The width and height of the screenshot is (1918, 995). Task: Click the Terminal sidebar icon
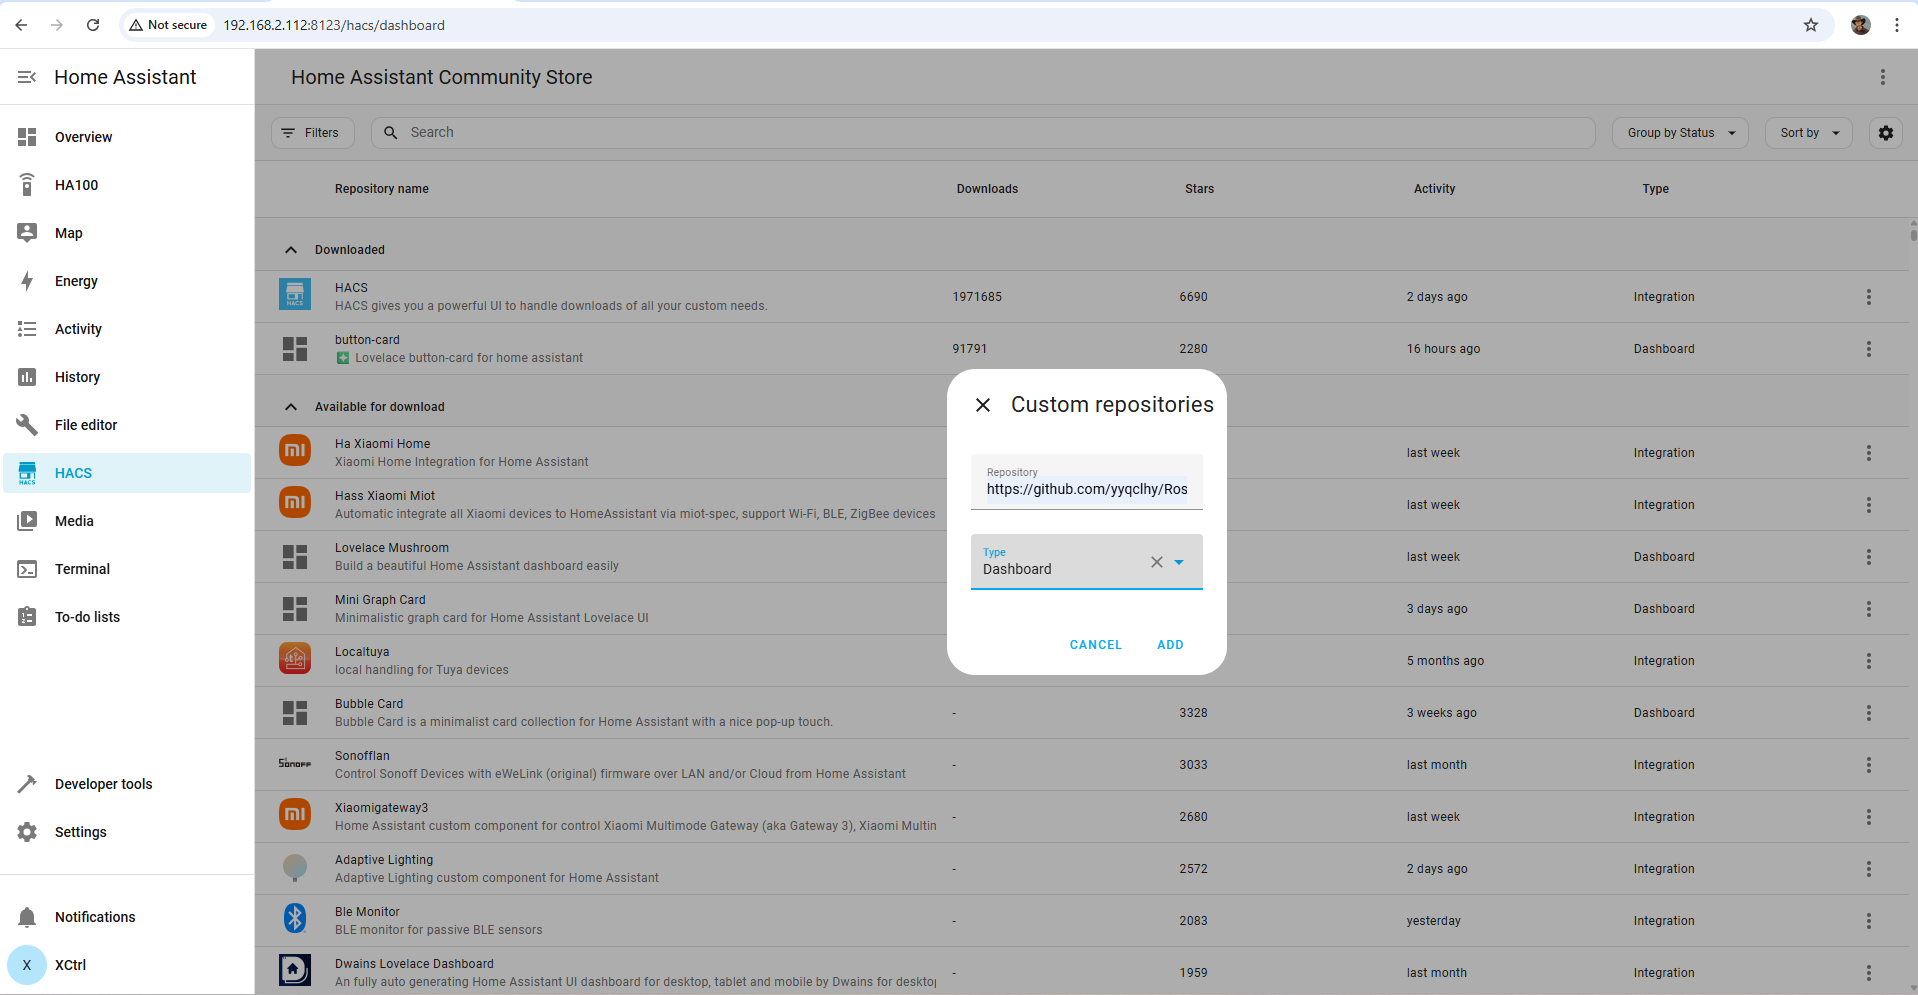coord(27,569)
